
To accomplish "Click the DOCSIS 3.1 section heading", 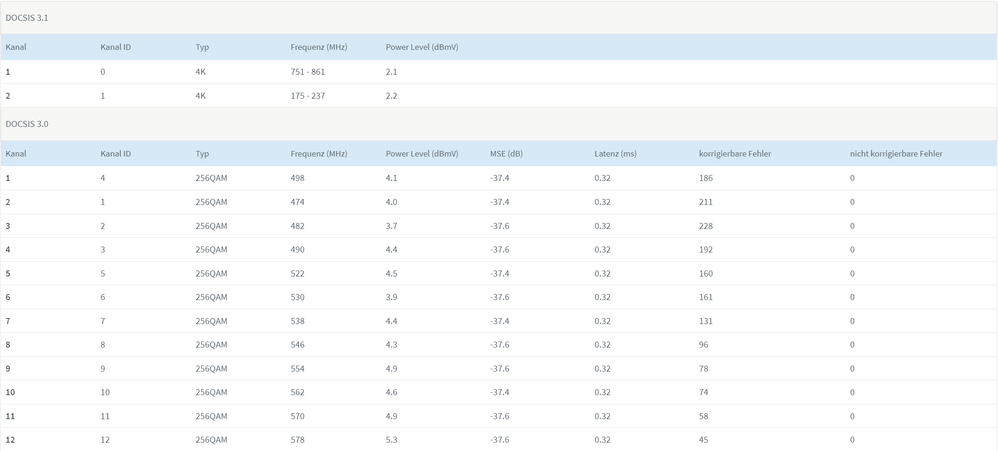I will point(27,17).
